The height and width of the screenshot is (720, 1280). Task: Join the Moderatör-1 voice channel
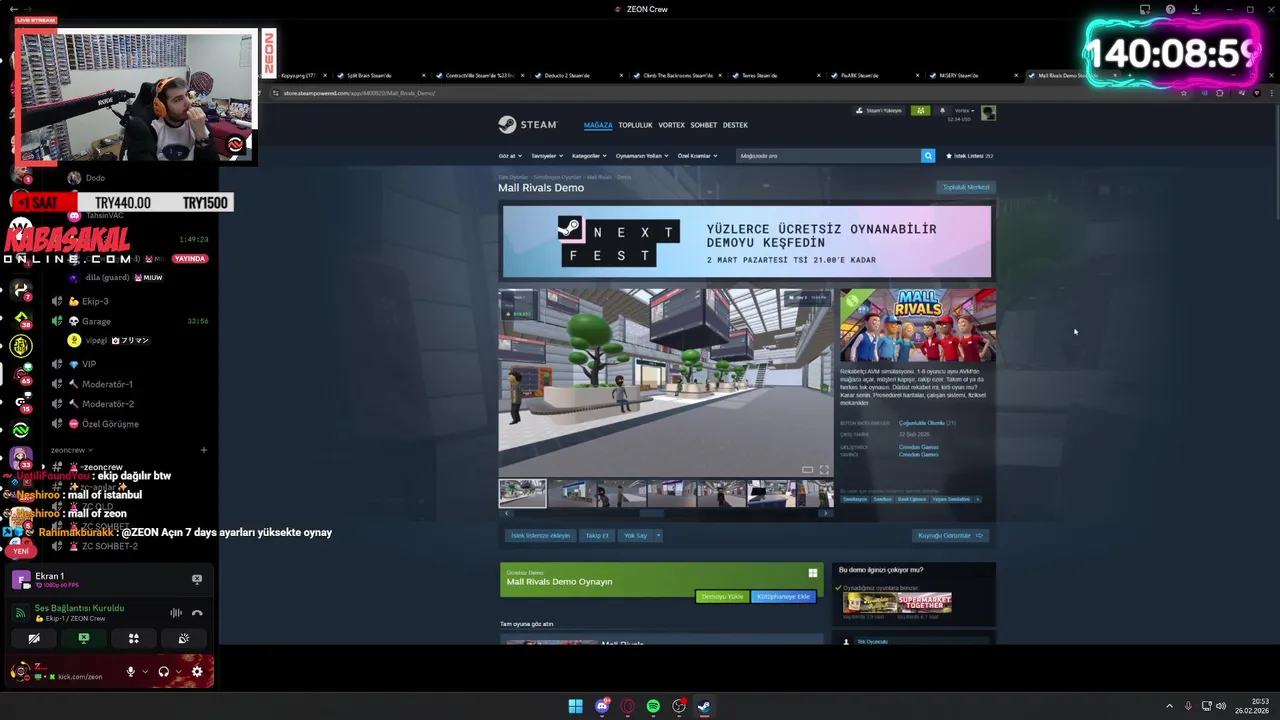(x=107, y=384)
